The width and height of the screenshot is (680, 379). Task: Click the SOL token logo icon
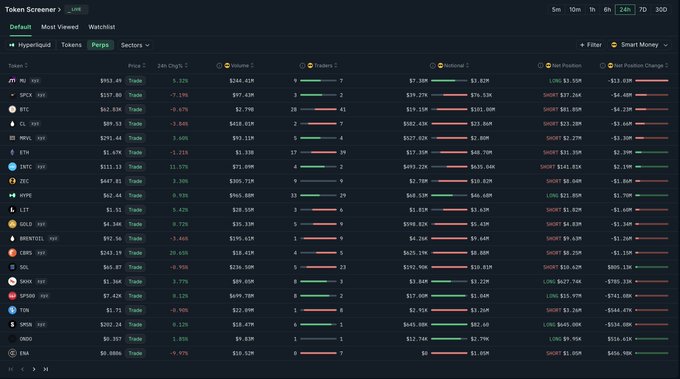tap(12, 267)
